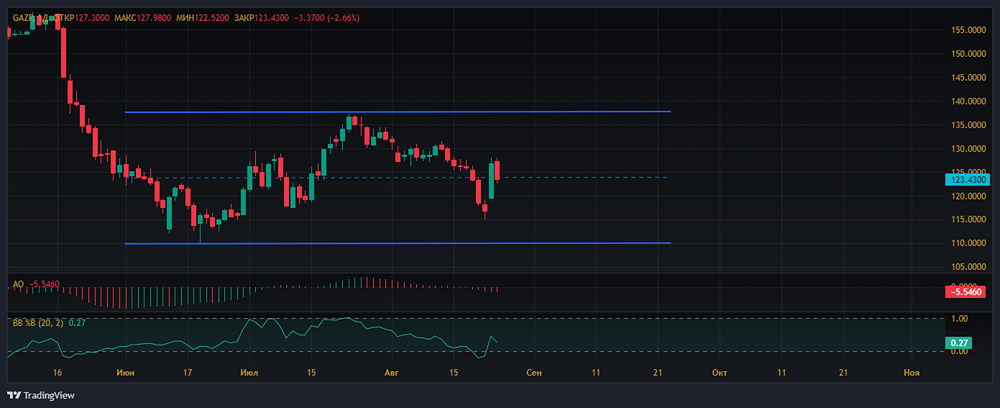
Task: Click the 155.0000 price axis label
Action: 968,30
